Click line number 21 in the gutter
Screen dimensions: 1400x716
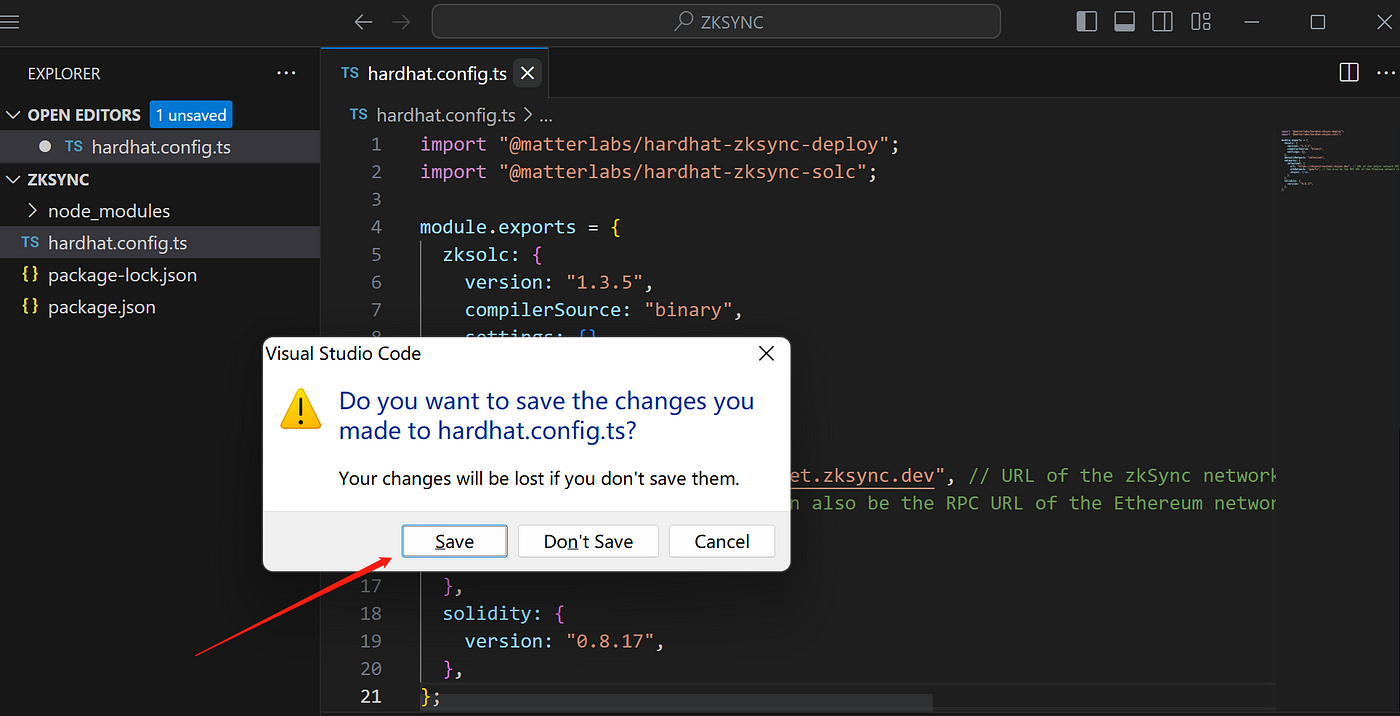pos(371,695)
